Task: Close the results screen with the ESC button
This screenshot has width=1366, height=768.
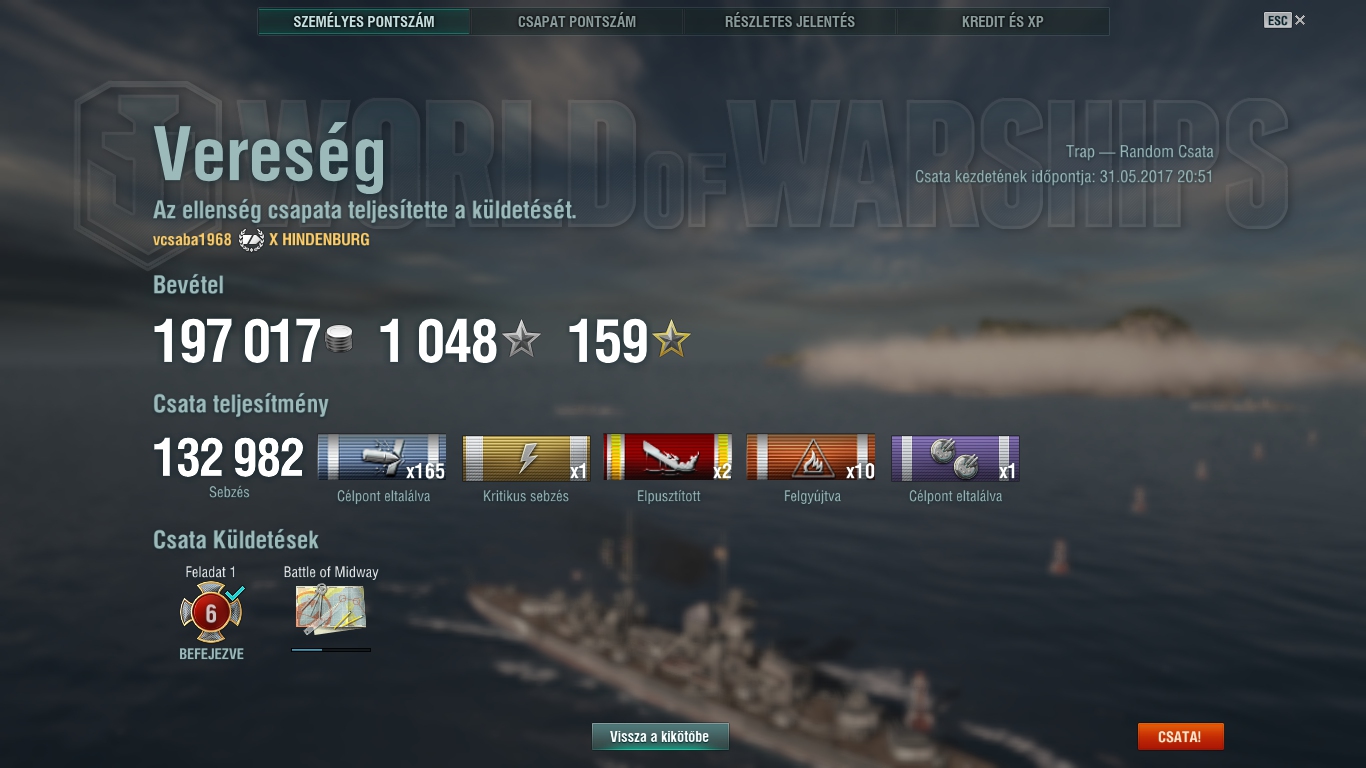Action: (1285, 20)
